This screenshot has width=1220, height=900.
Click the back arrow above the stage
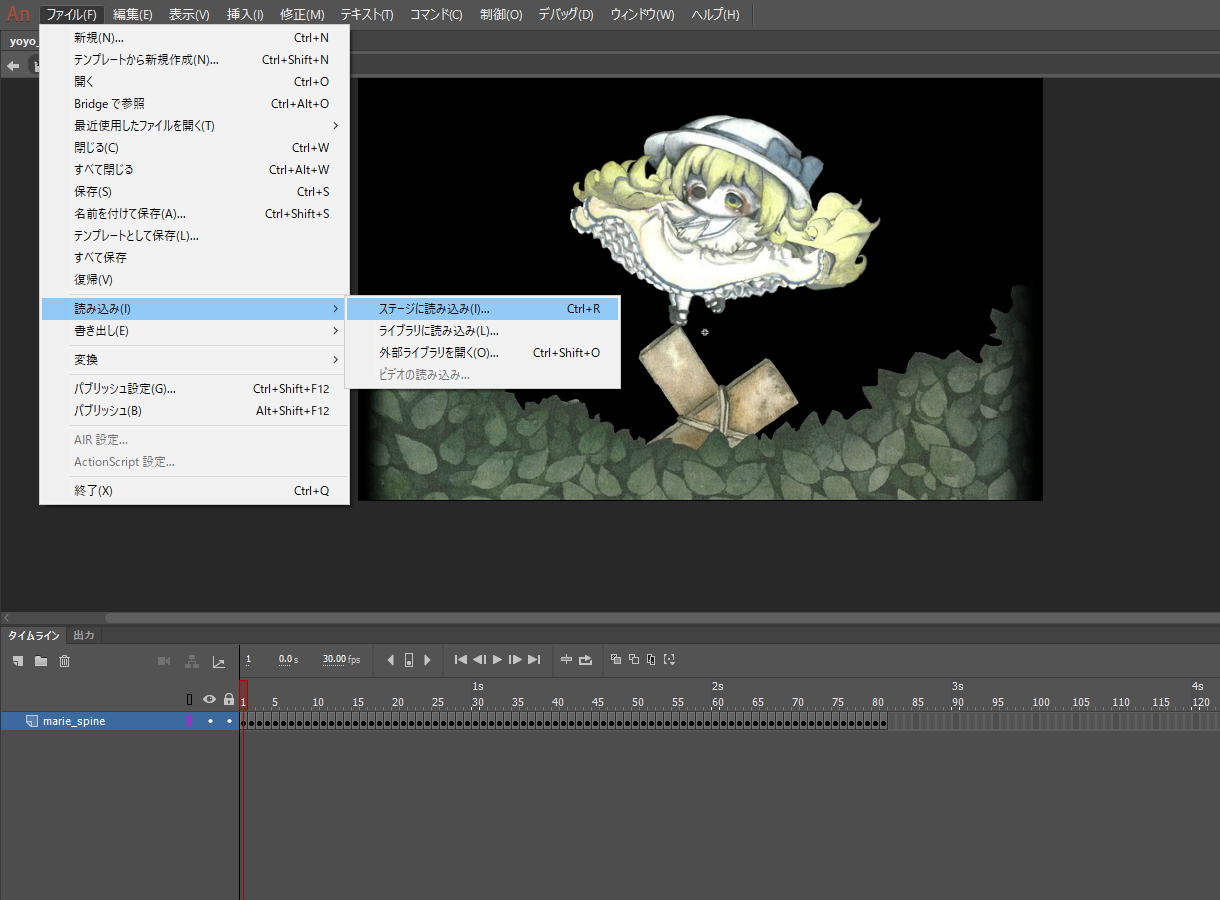point(13,65)
